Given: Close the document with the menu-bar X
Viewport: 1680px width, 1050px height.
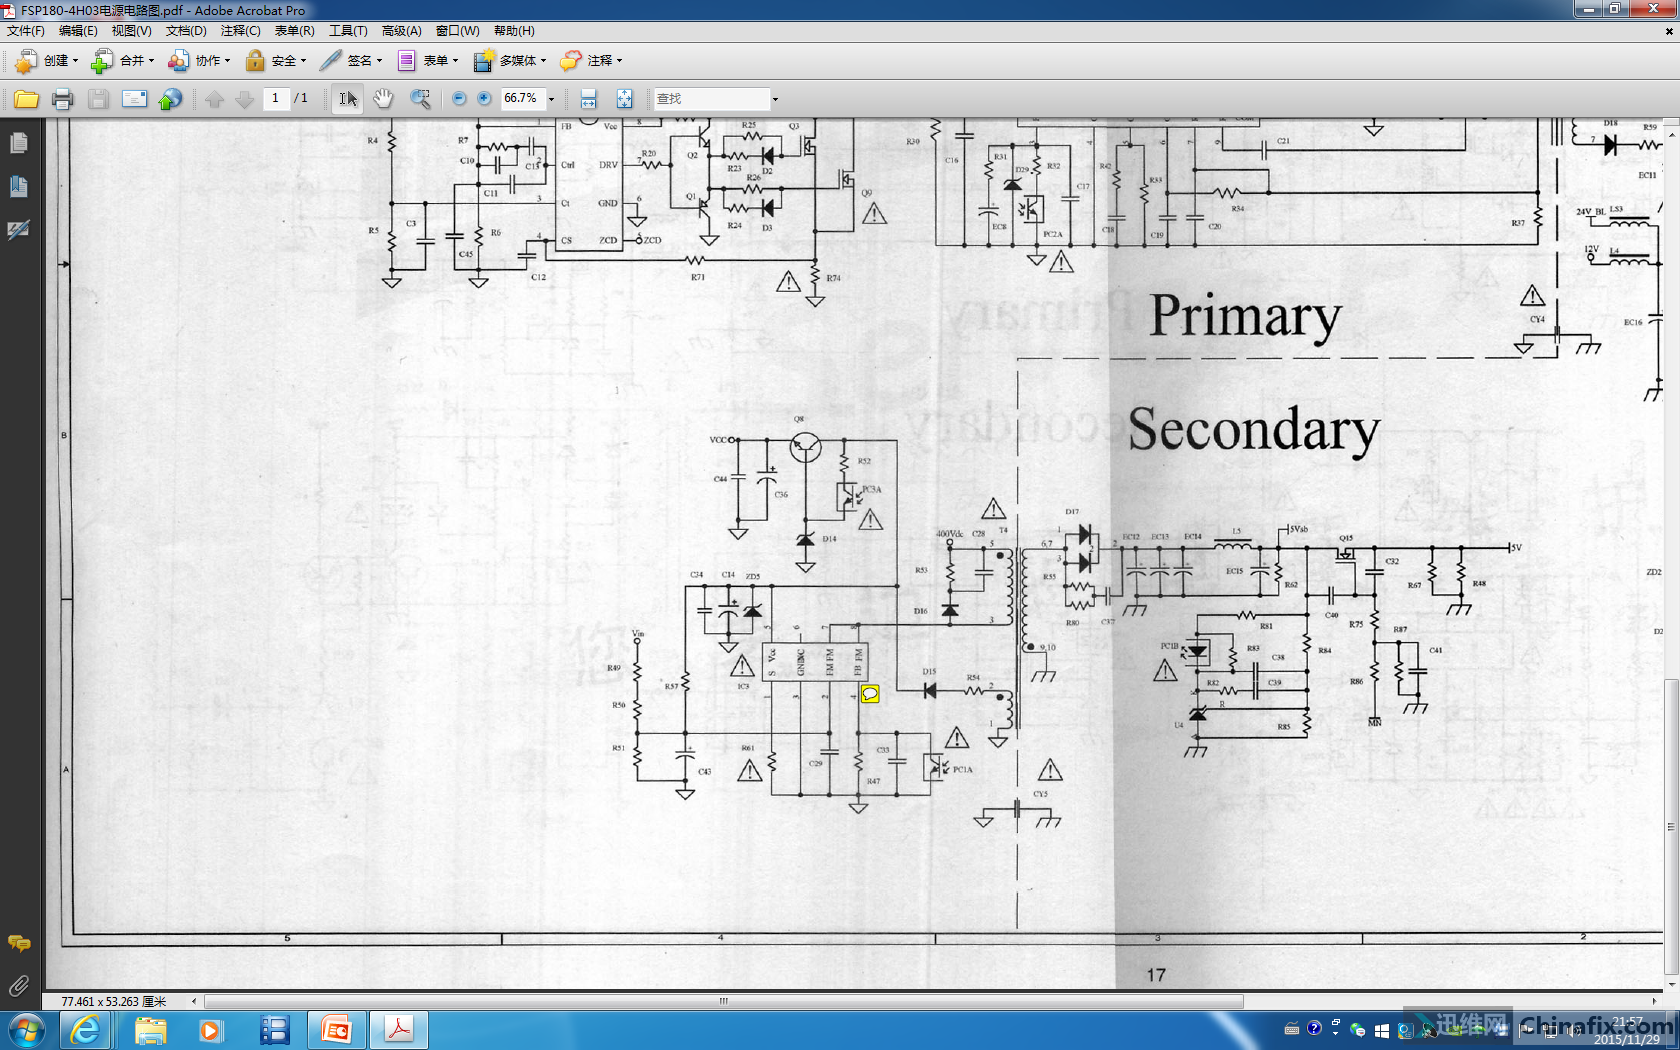Looking at the screenshot, I should pos(1668,31).
